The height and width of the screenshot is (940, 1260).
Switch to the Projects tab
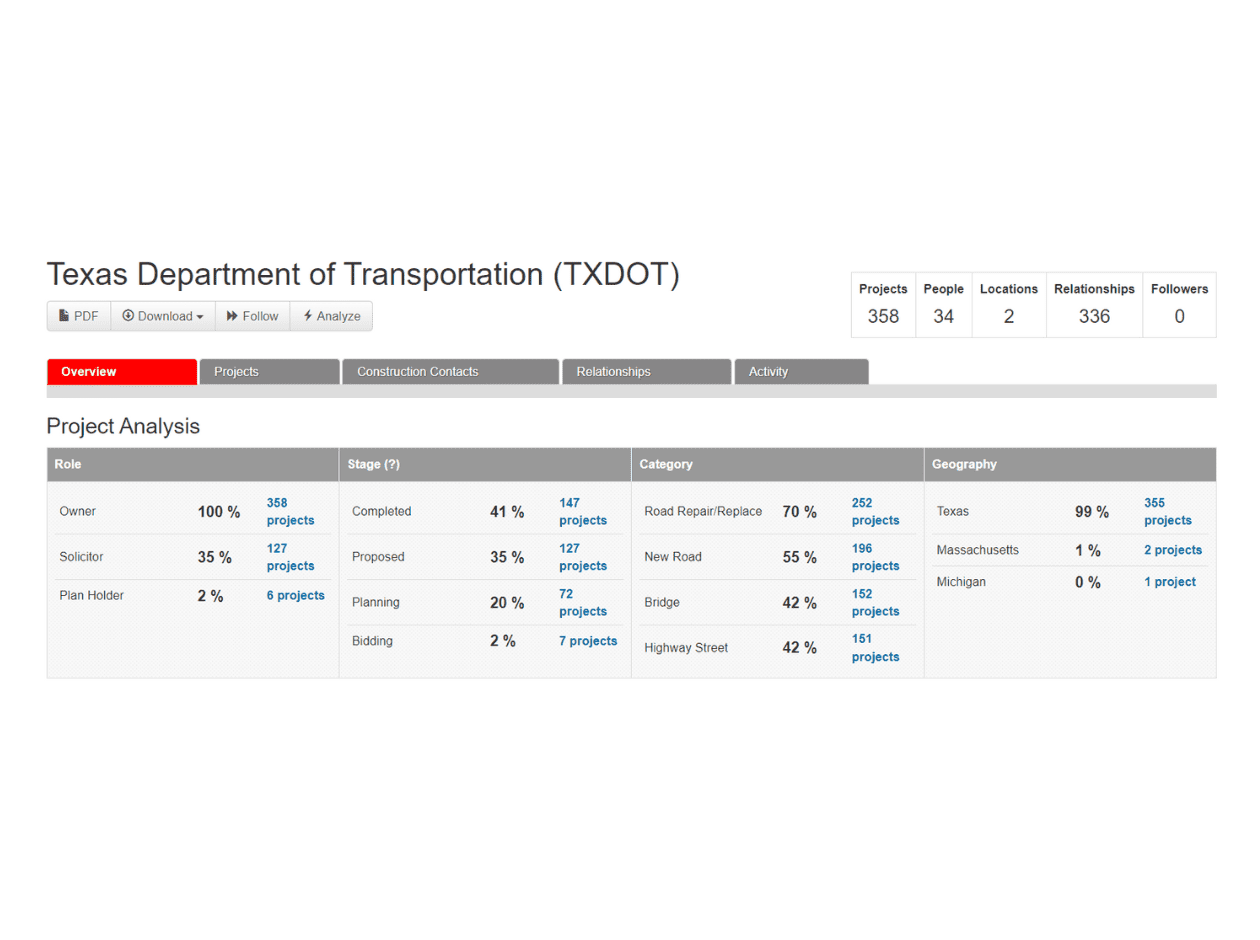pos(237,372)
